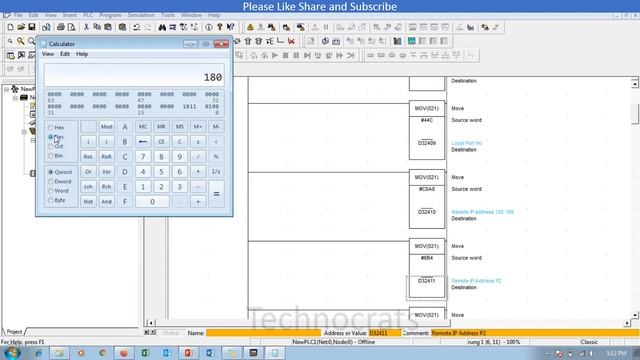Click the New file icon in toolbar
The image size is (640, 360).
(10, 27)
